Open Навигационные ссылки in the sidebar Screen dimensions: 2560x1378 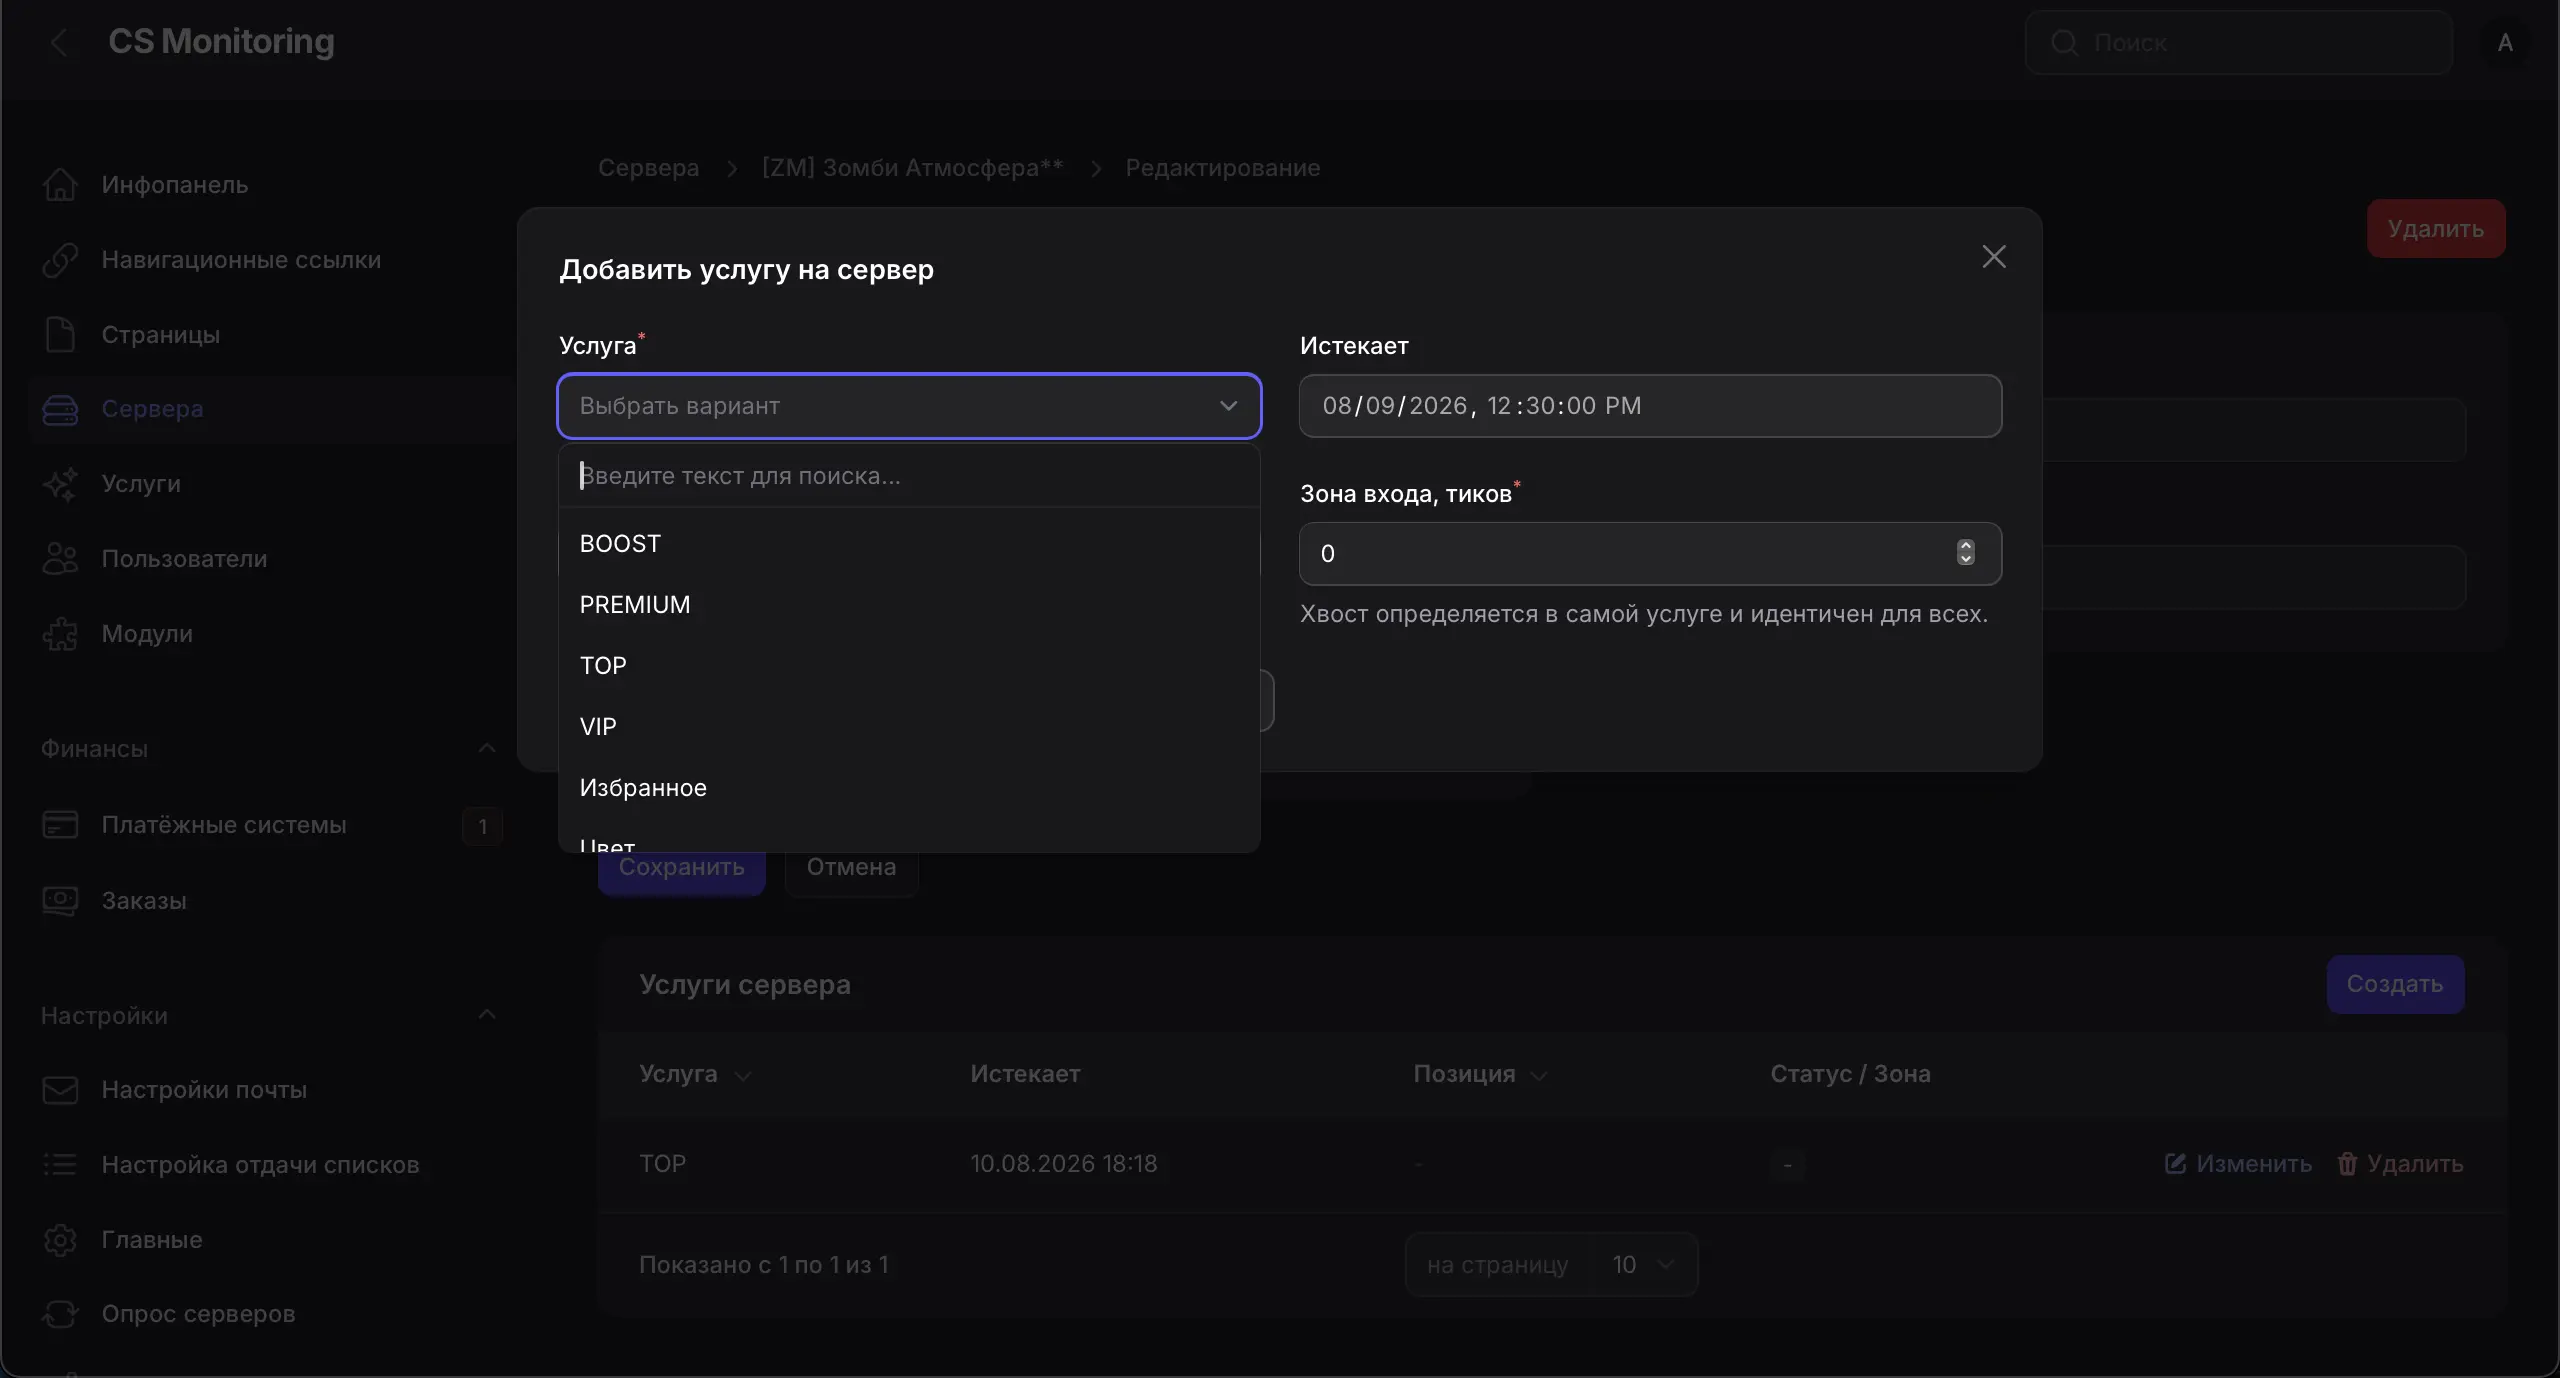pyautogui.click(x=270, y=259)
